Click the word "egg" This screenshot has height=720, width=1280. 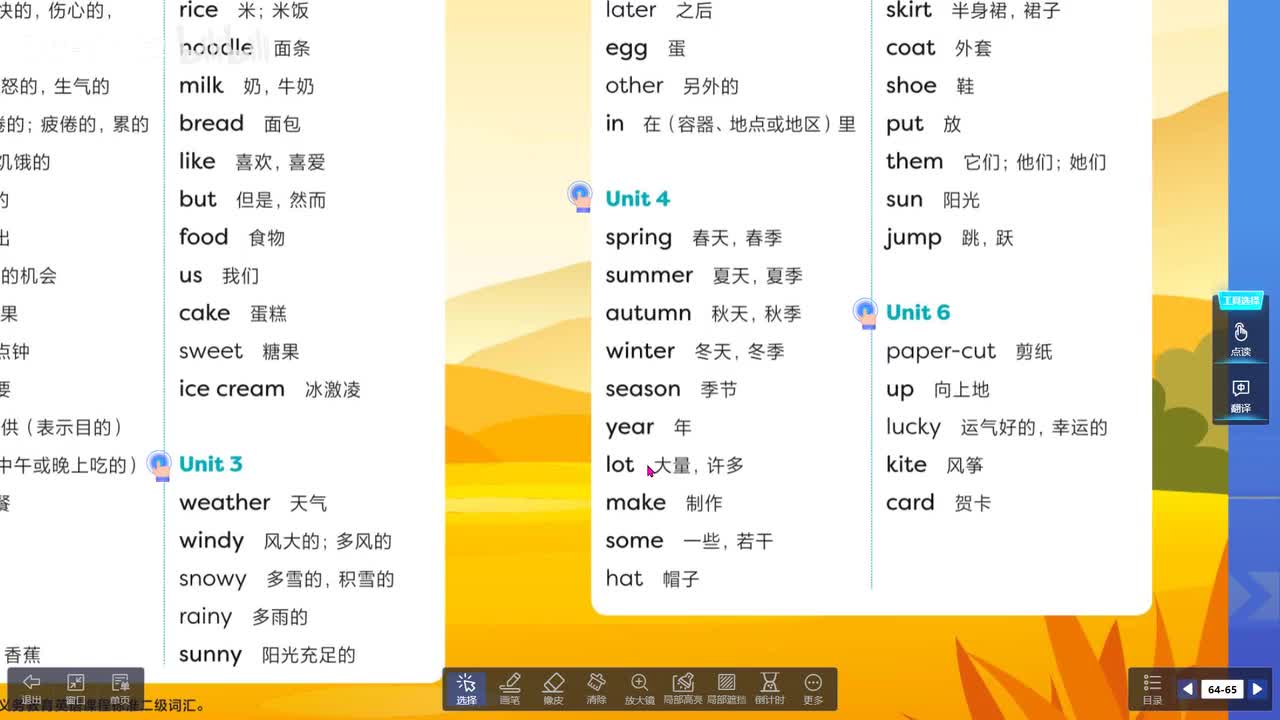pyautogui.click(x=626, y=49)
